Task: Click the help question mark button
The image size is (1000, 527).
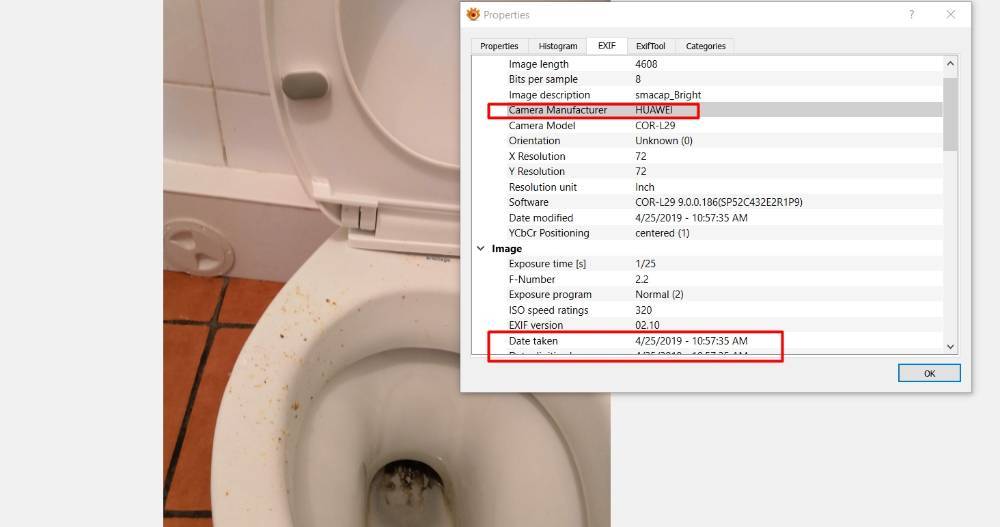Action: coord(911,15)
